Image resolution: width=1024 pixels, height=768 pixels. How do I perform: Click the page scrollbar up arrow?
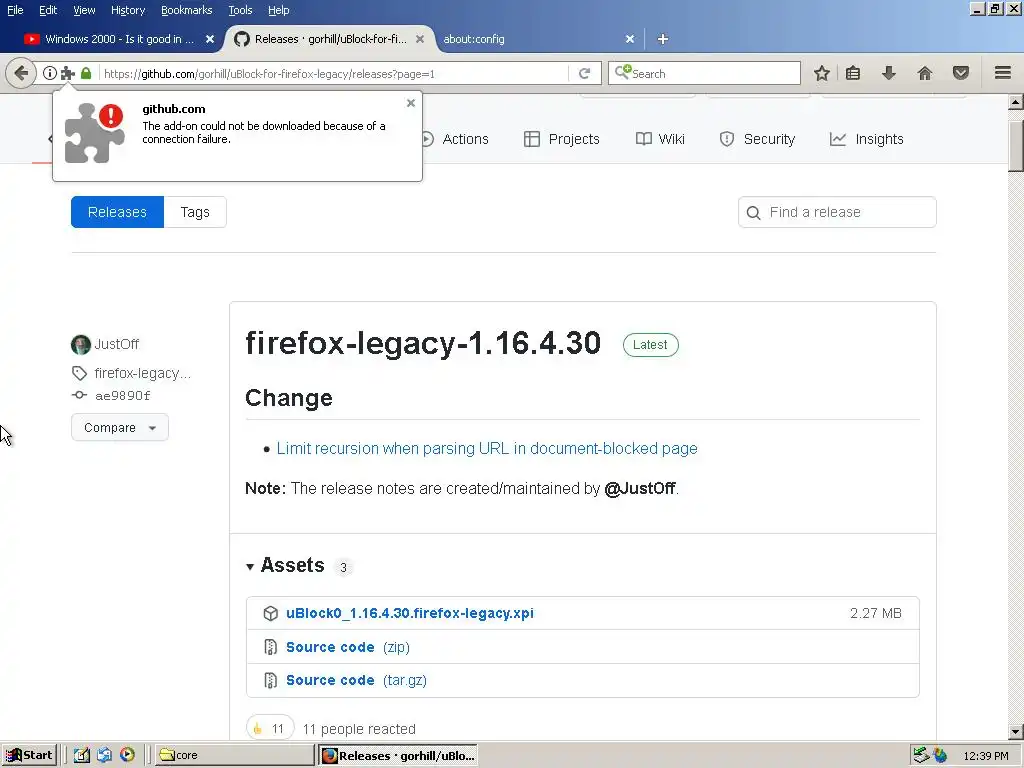coord(1016,102)
